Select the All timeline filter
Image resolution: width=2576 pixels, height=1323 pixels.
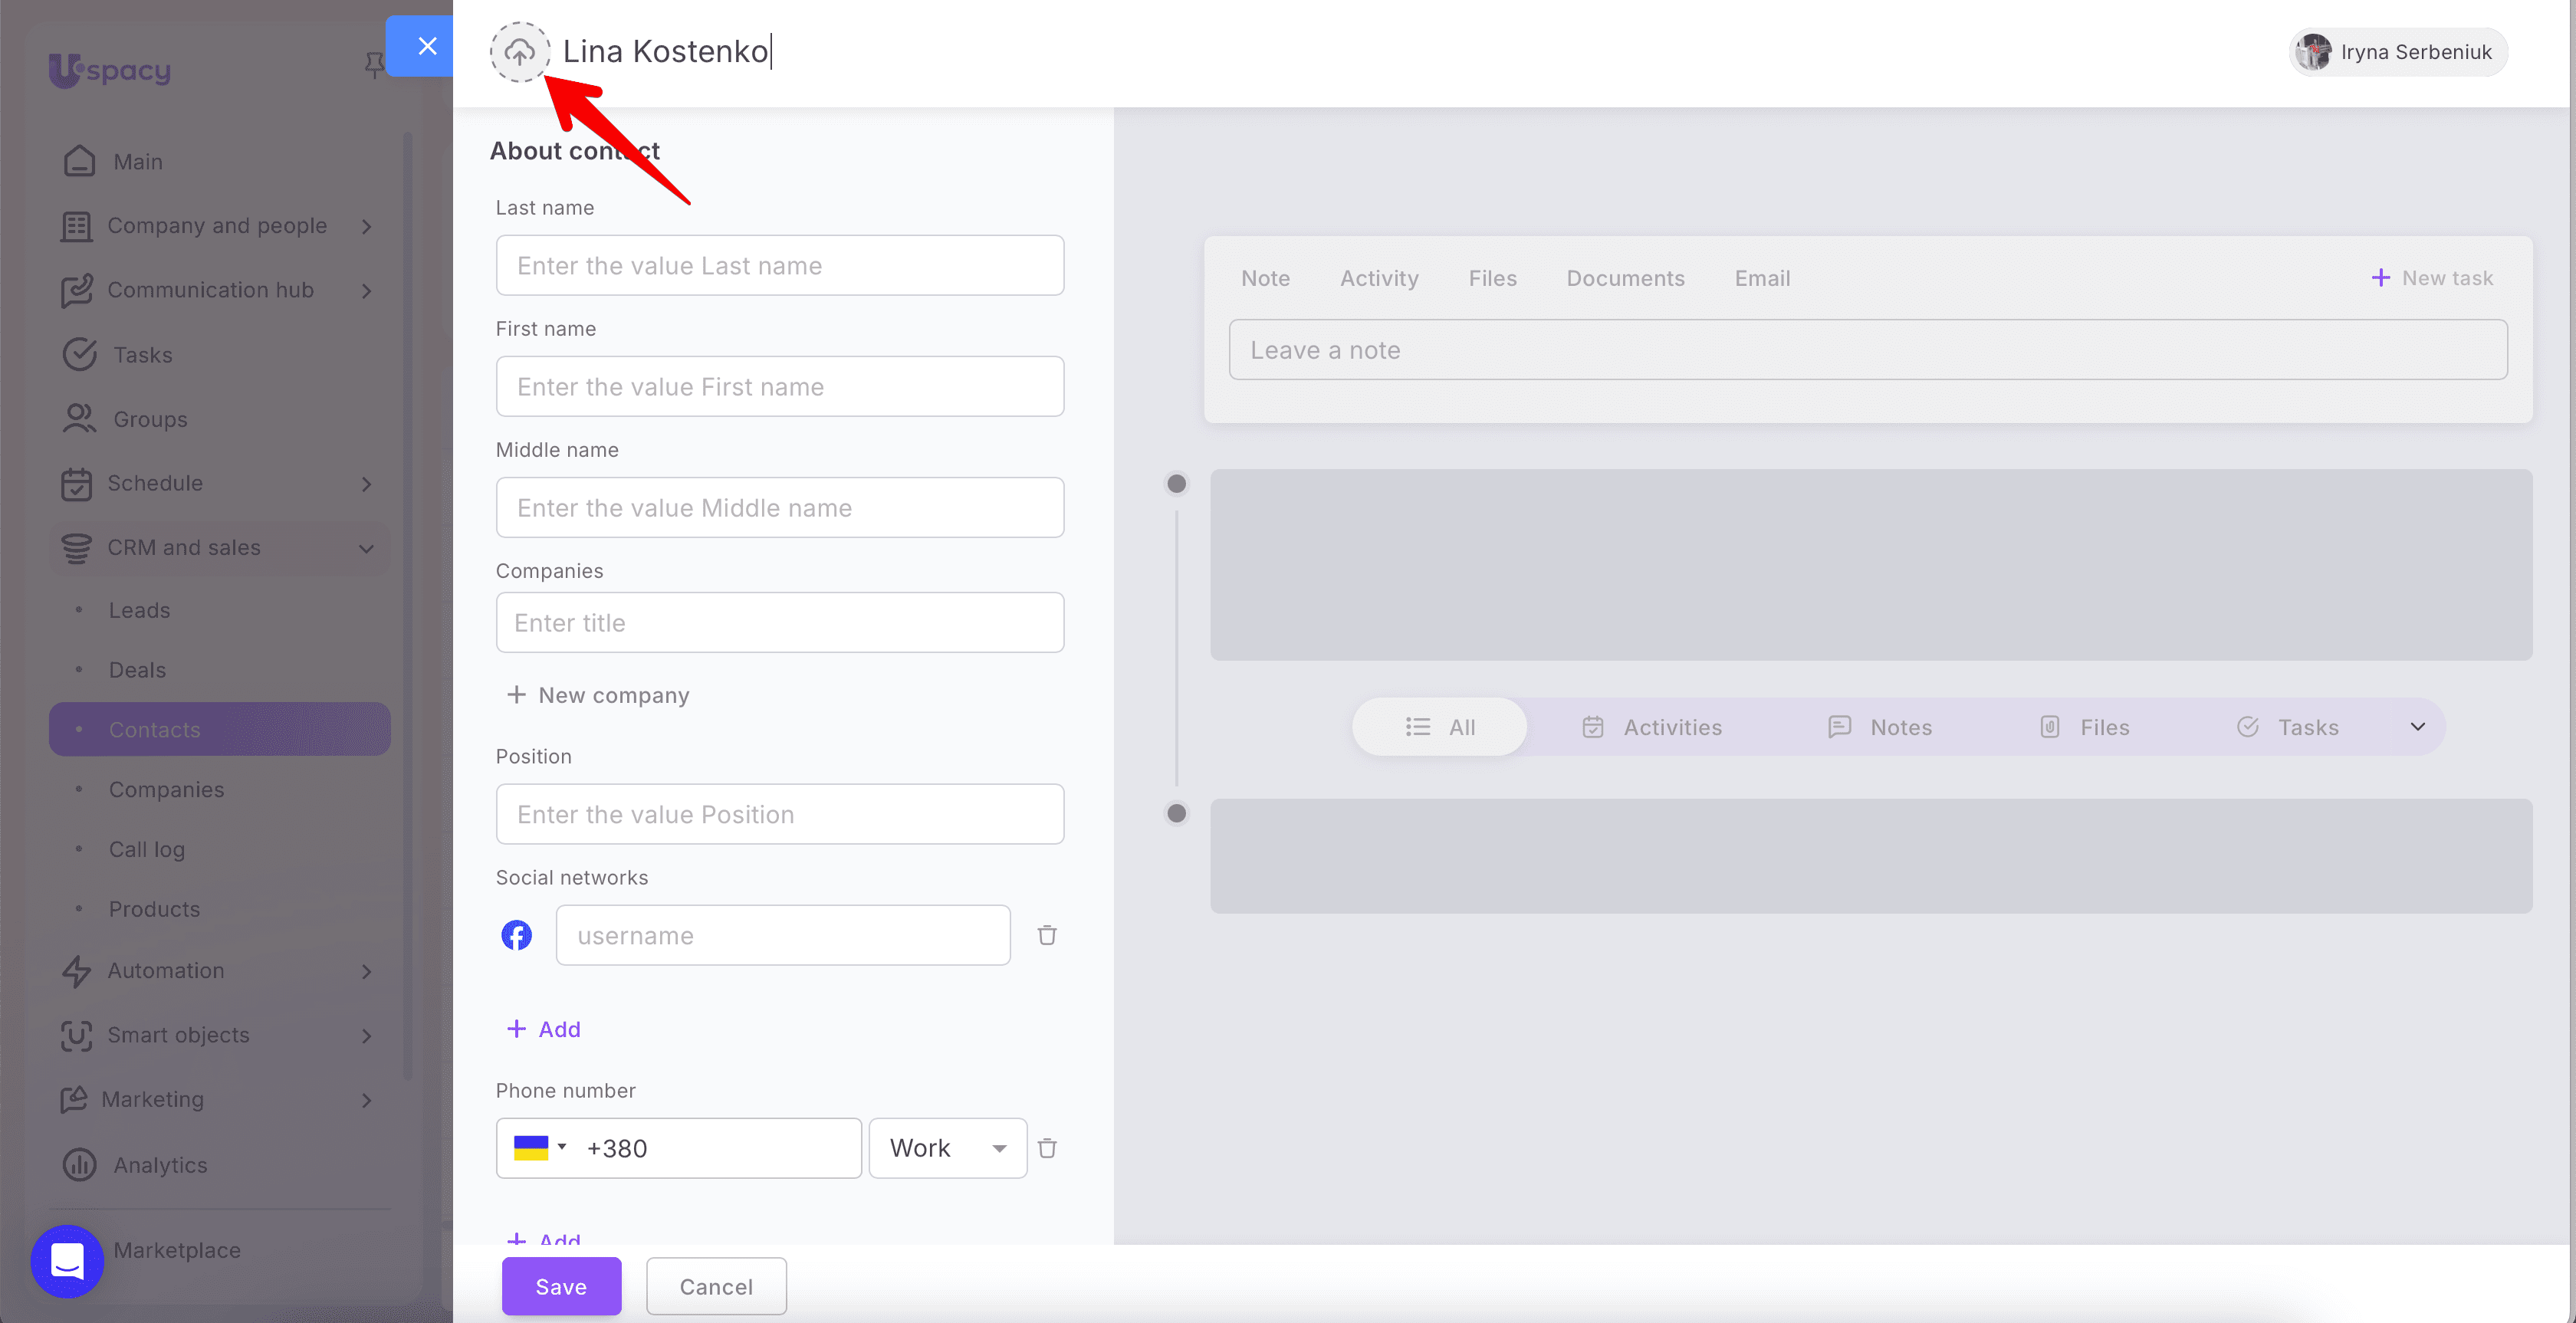pos(1440,727)
